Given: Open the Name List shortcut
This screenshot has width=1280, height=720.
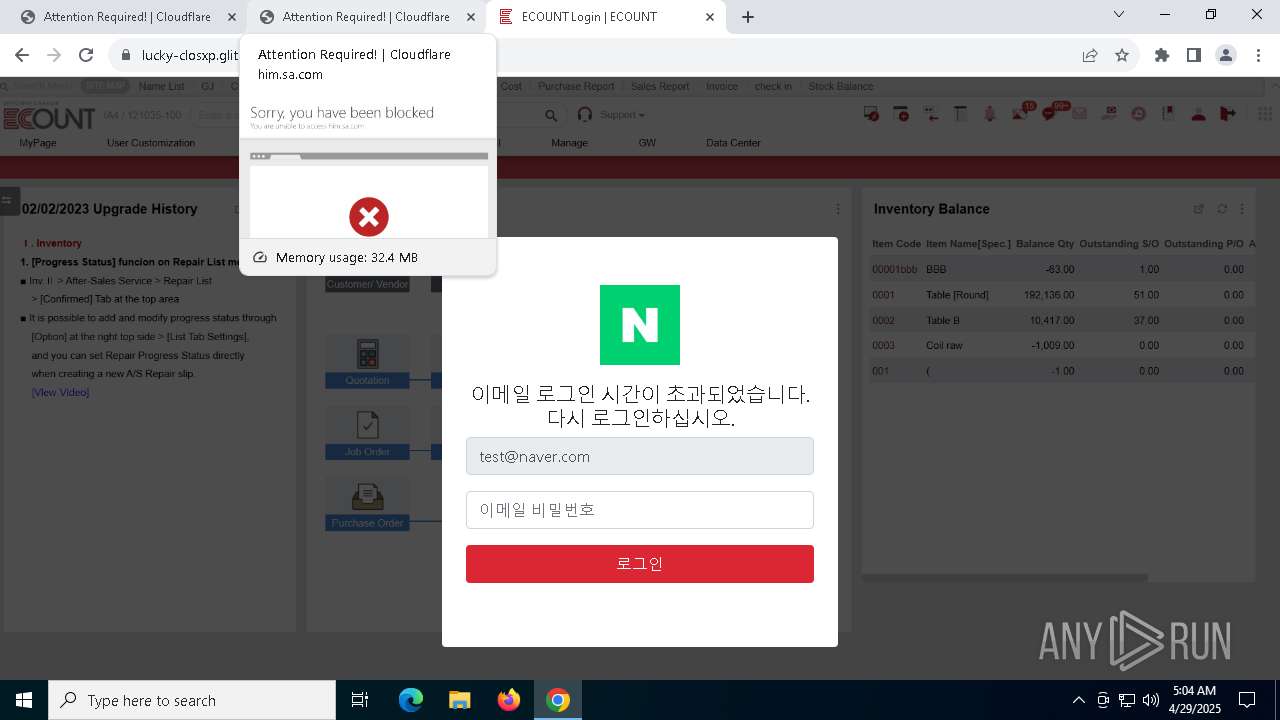Looking at the screenshot, I should [161, 86].
